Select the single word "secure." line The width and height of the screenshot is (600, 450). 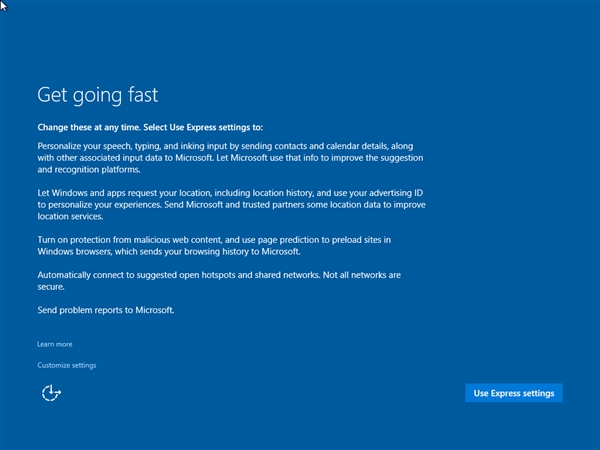[x=51, y=286]
